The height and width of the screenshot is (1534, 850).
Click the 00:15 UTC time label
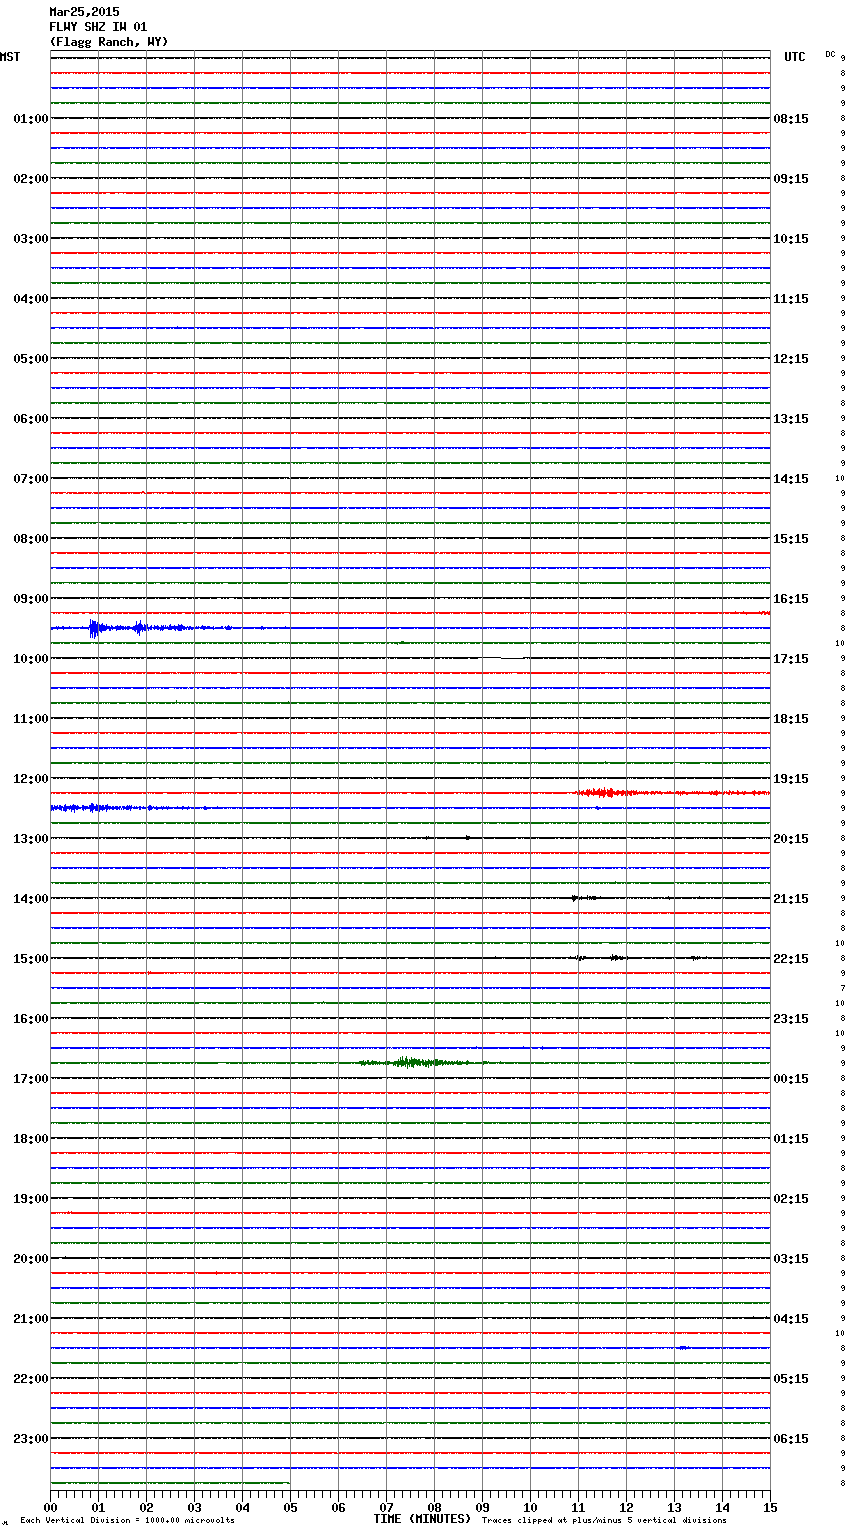[791, 1079]
